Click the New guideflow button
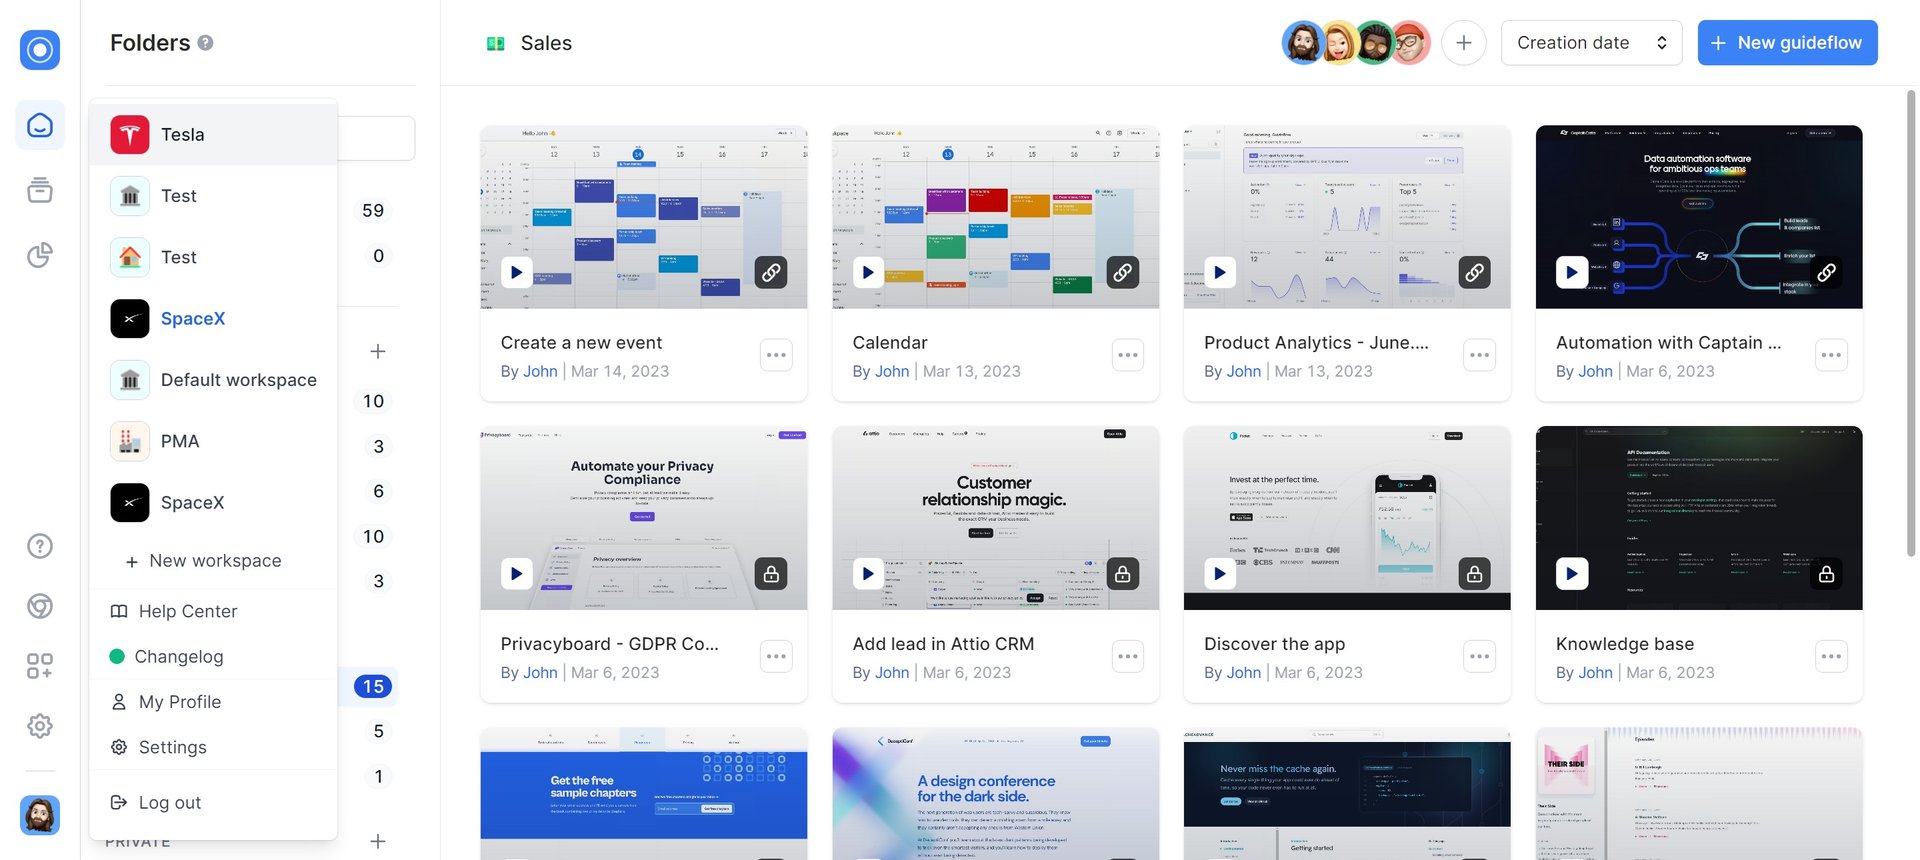The image size is (1920, 860). coord(1788,43)
